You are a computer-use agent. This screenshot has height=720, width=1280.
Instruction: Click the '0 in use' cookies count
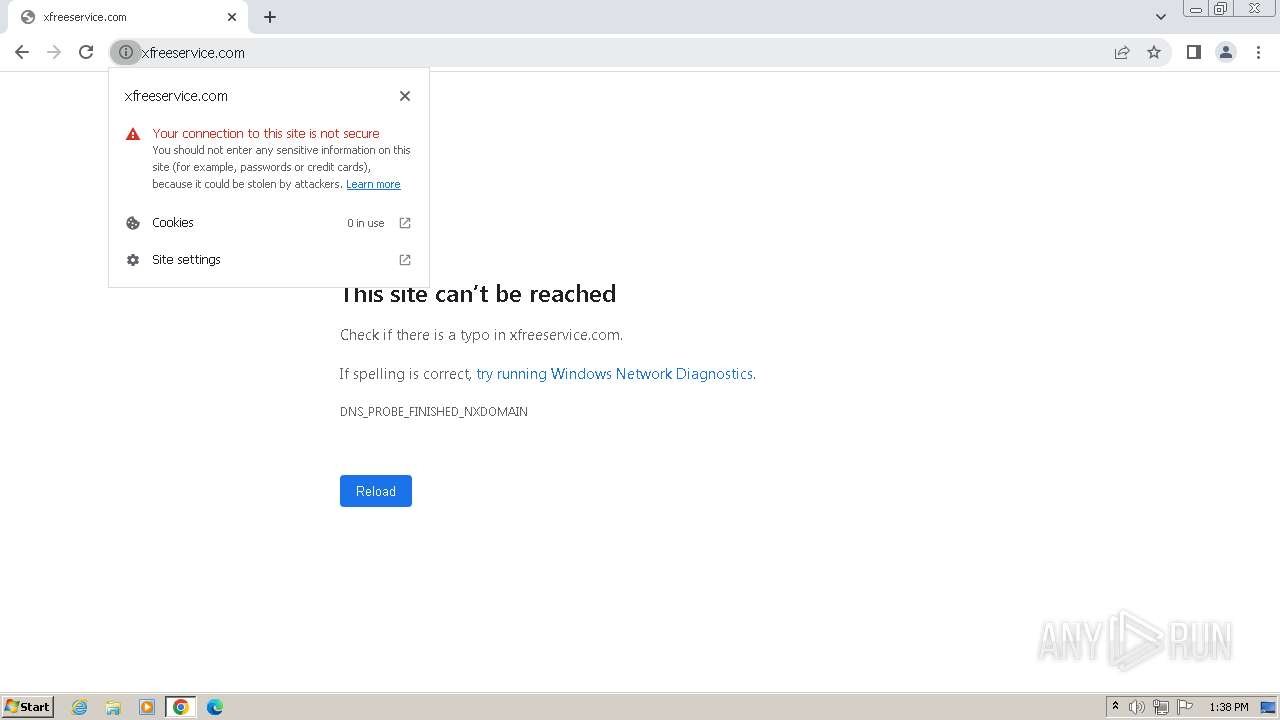point(365,223)
